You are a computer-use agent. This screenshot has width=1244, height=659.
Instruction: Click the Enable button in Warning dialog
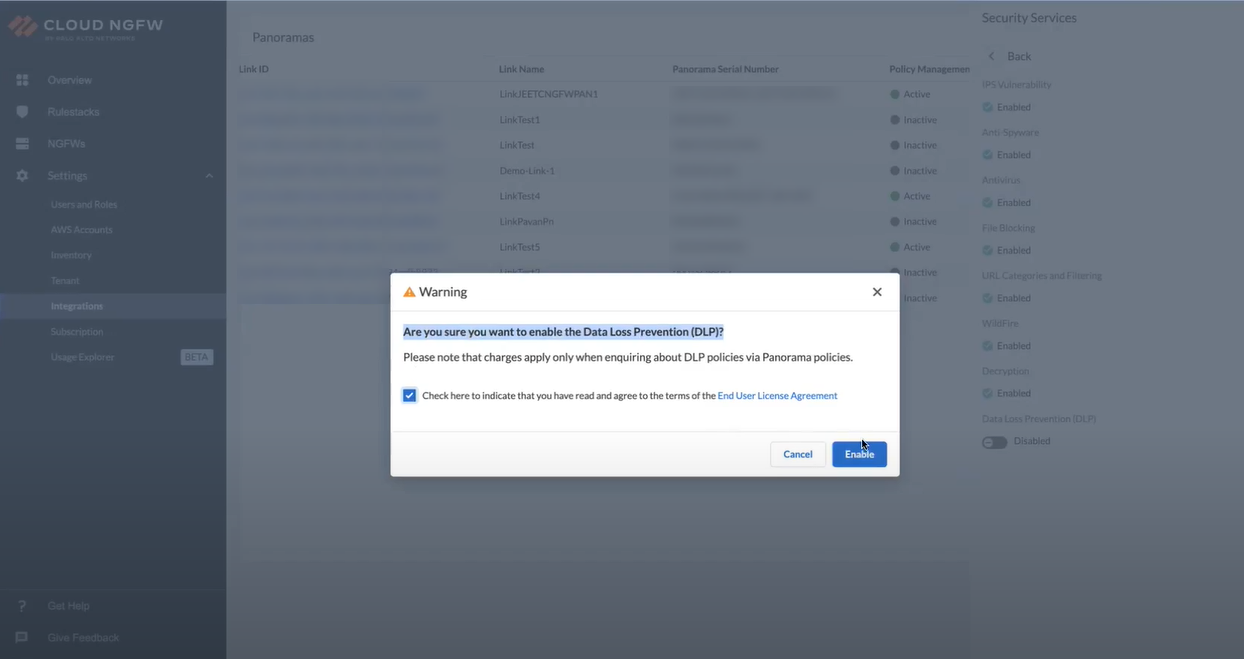[x=859, y=454]
